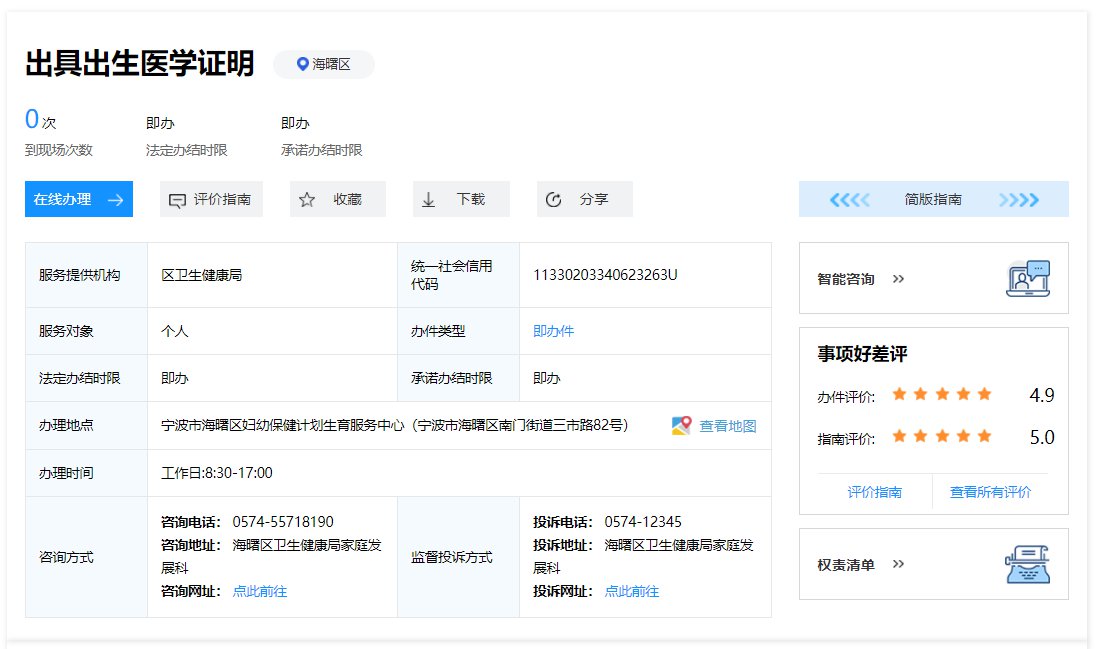Click the 智能咨询 computer chat icon
Screen dimensions: 1097x649
(x=1027, y=279)
